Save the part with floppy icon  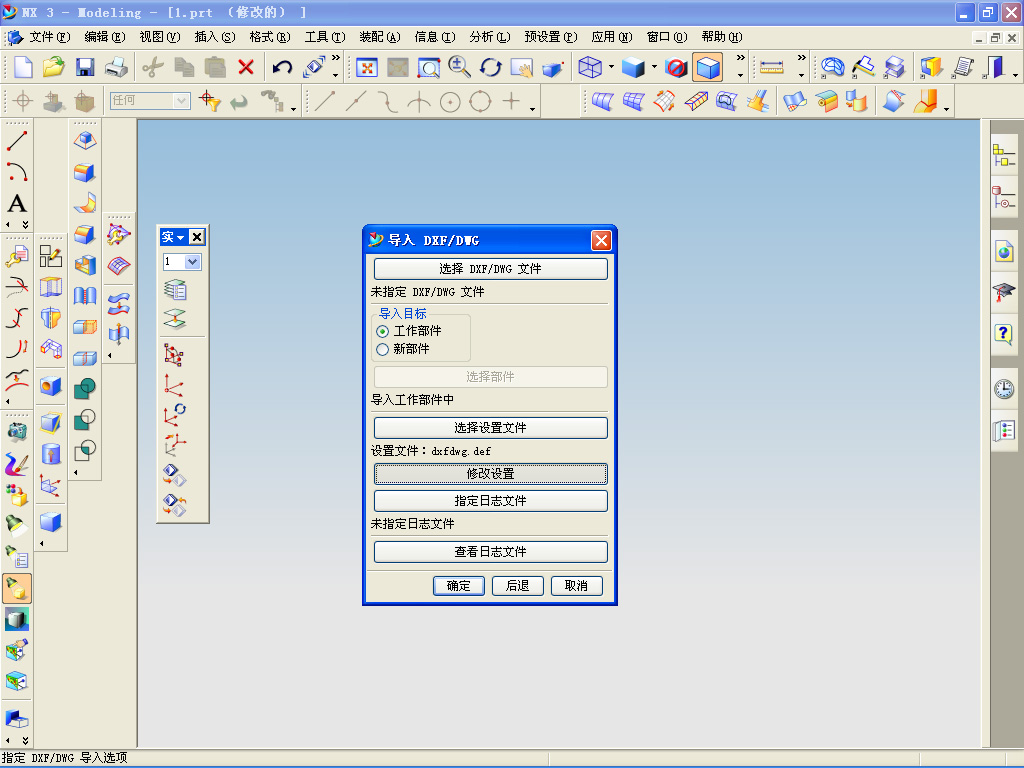pyautogui.click(x=85, y=67)
